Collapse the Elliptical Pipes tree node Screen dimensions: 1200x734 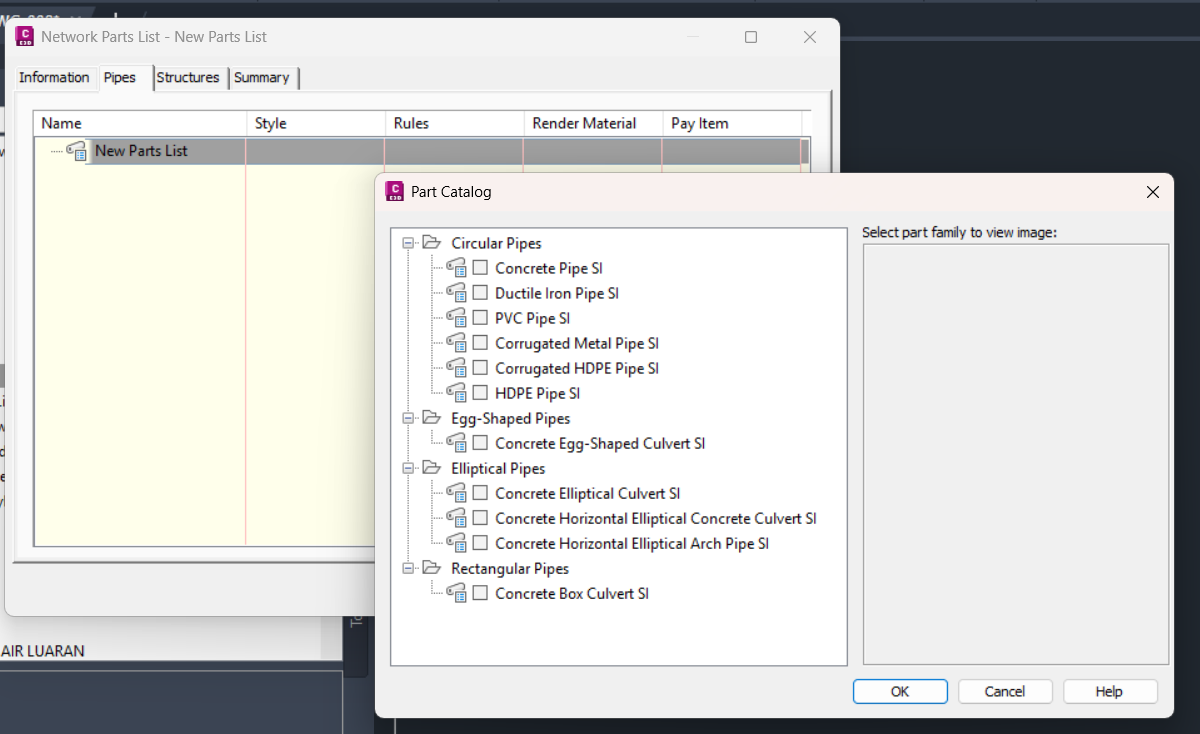(x=408, y=468)
